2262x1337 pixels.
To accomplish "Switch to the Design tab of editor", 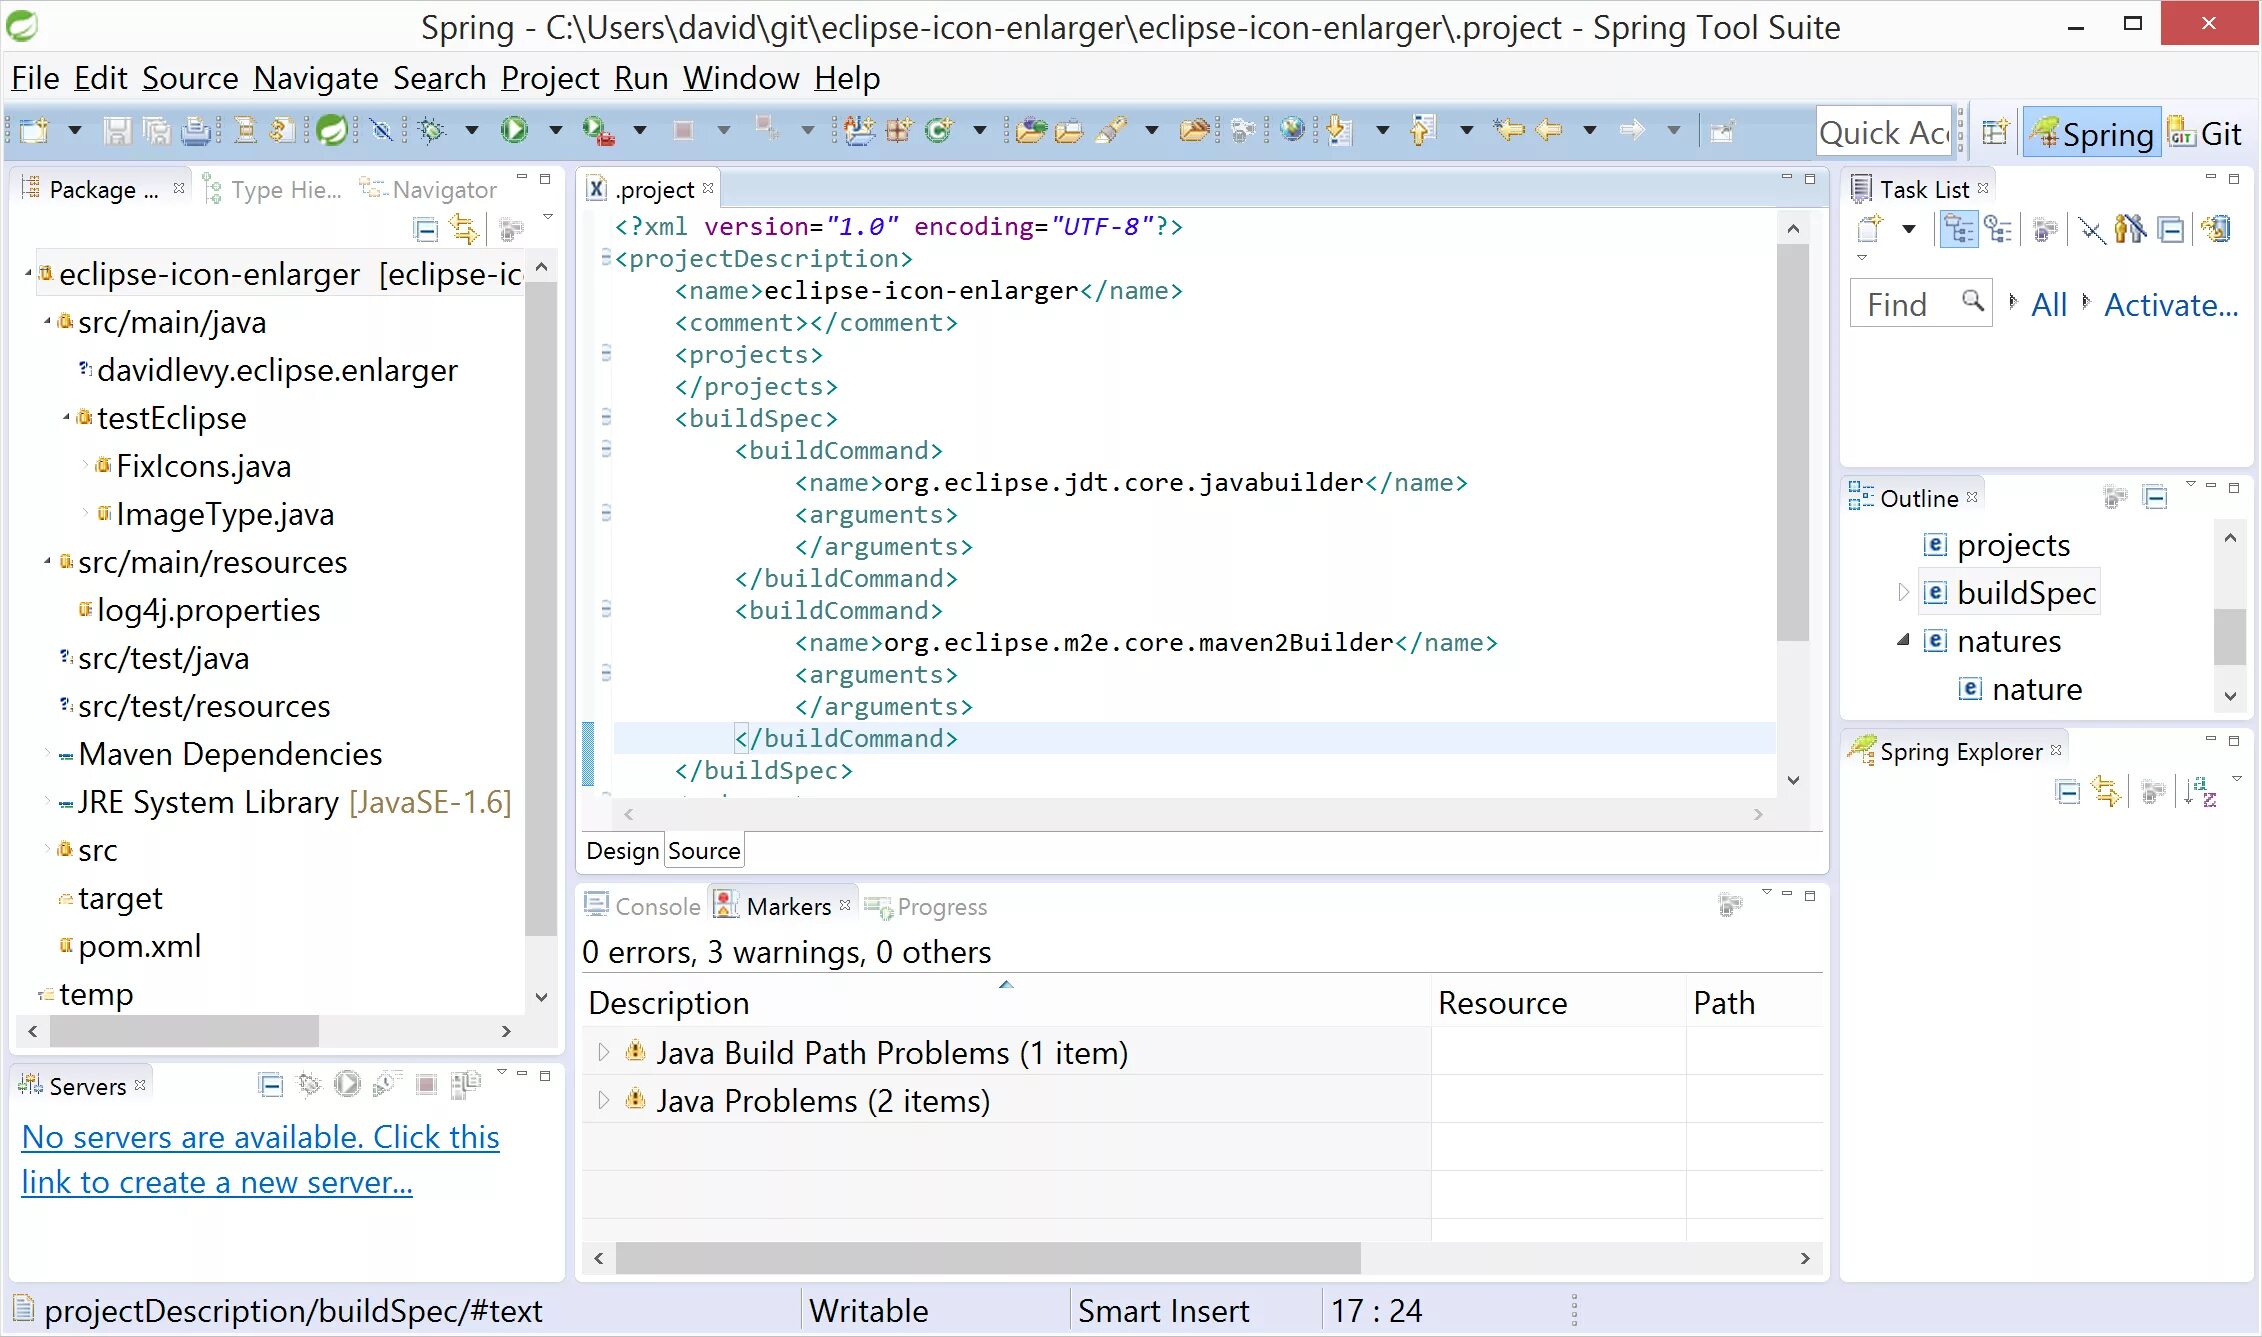I will (622, 851).
